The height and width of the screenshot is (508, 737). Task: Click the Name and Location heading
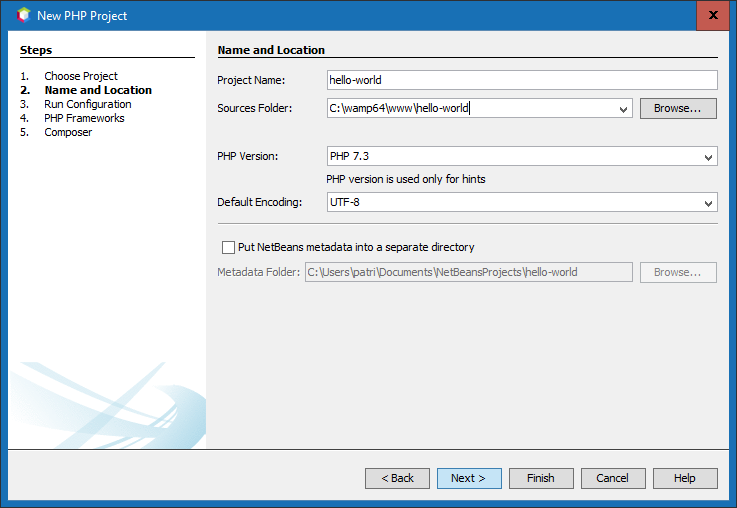coord(271,50)
